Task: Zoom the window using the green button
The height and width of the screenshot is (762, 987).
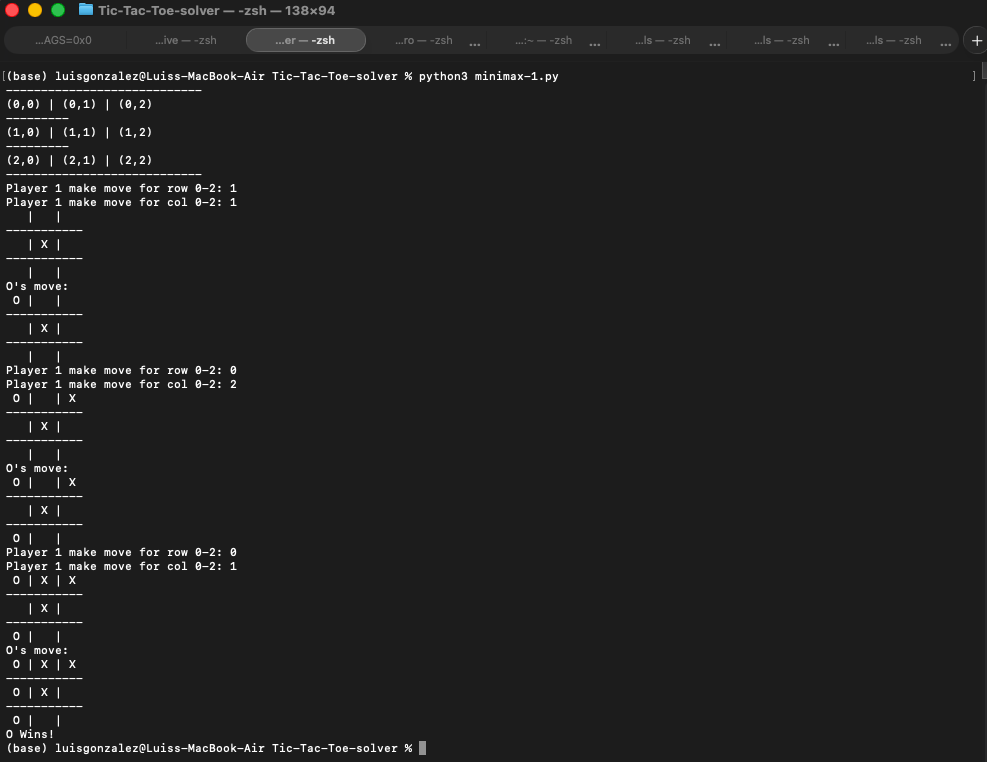Action: tap(57, 10)
